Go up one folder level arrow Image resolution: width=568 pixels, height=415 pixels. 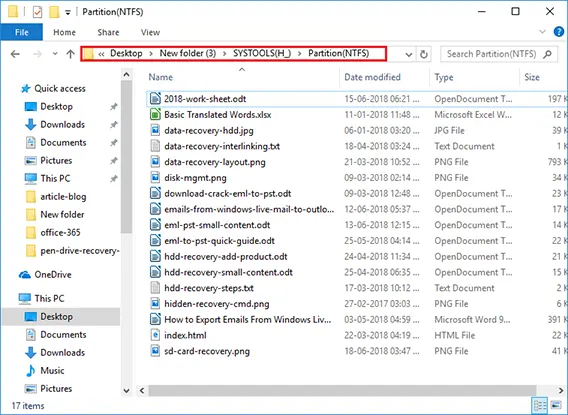(x=70, y=54)
